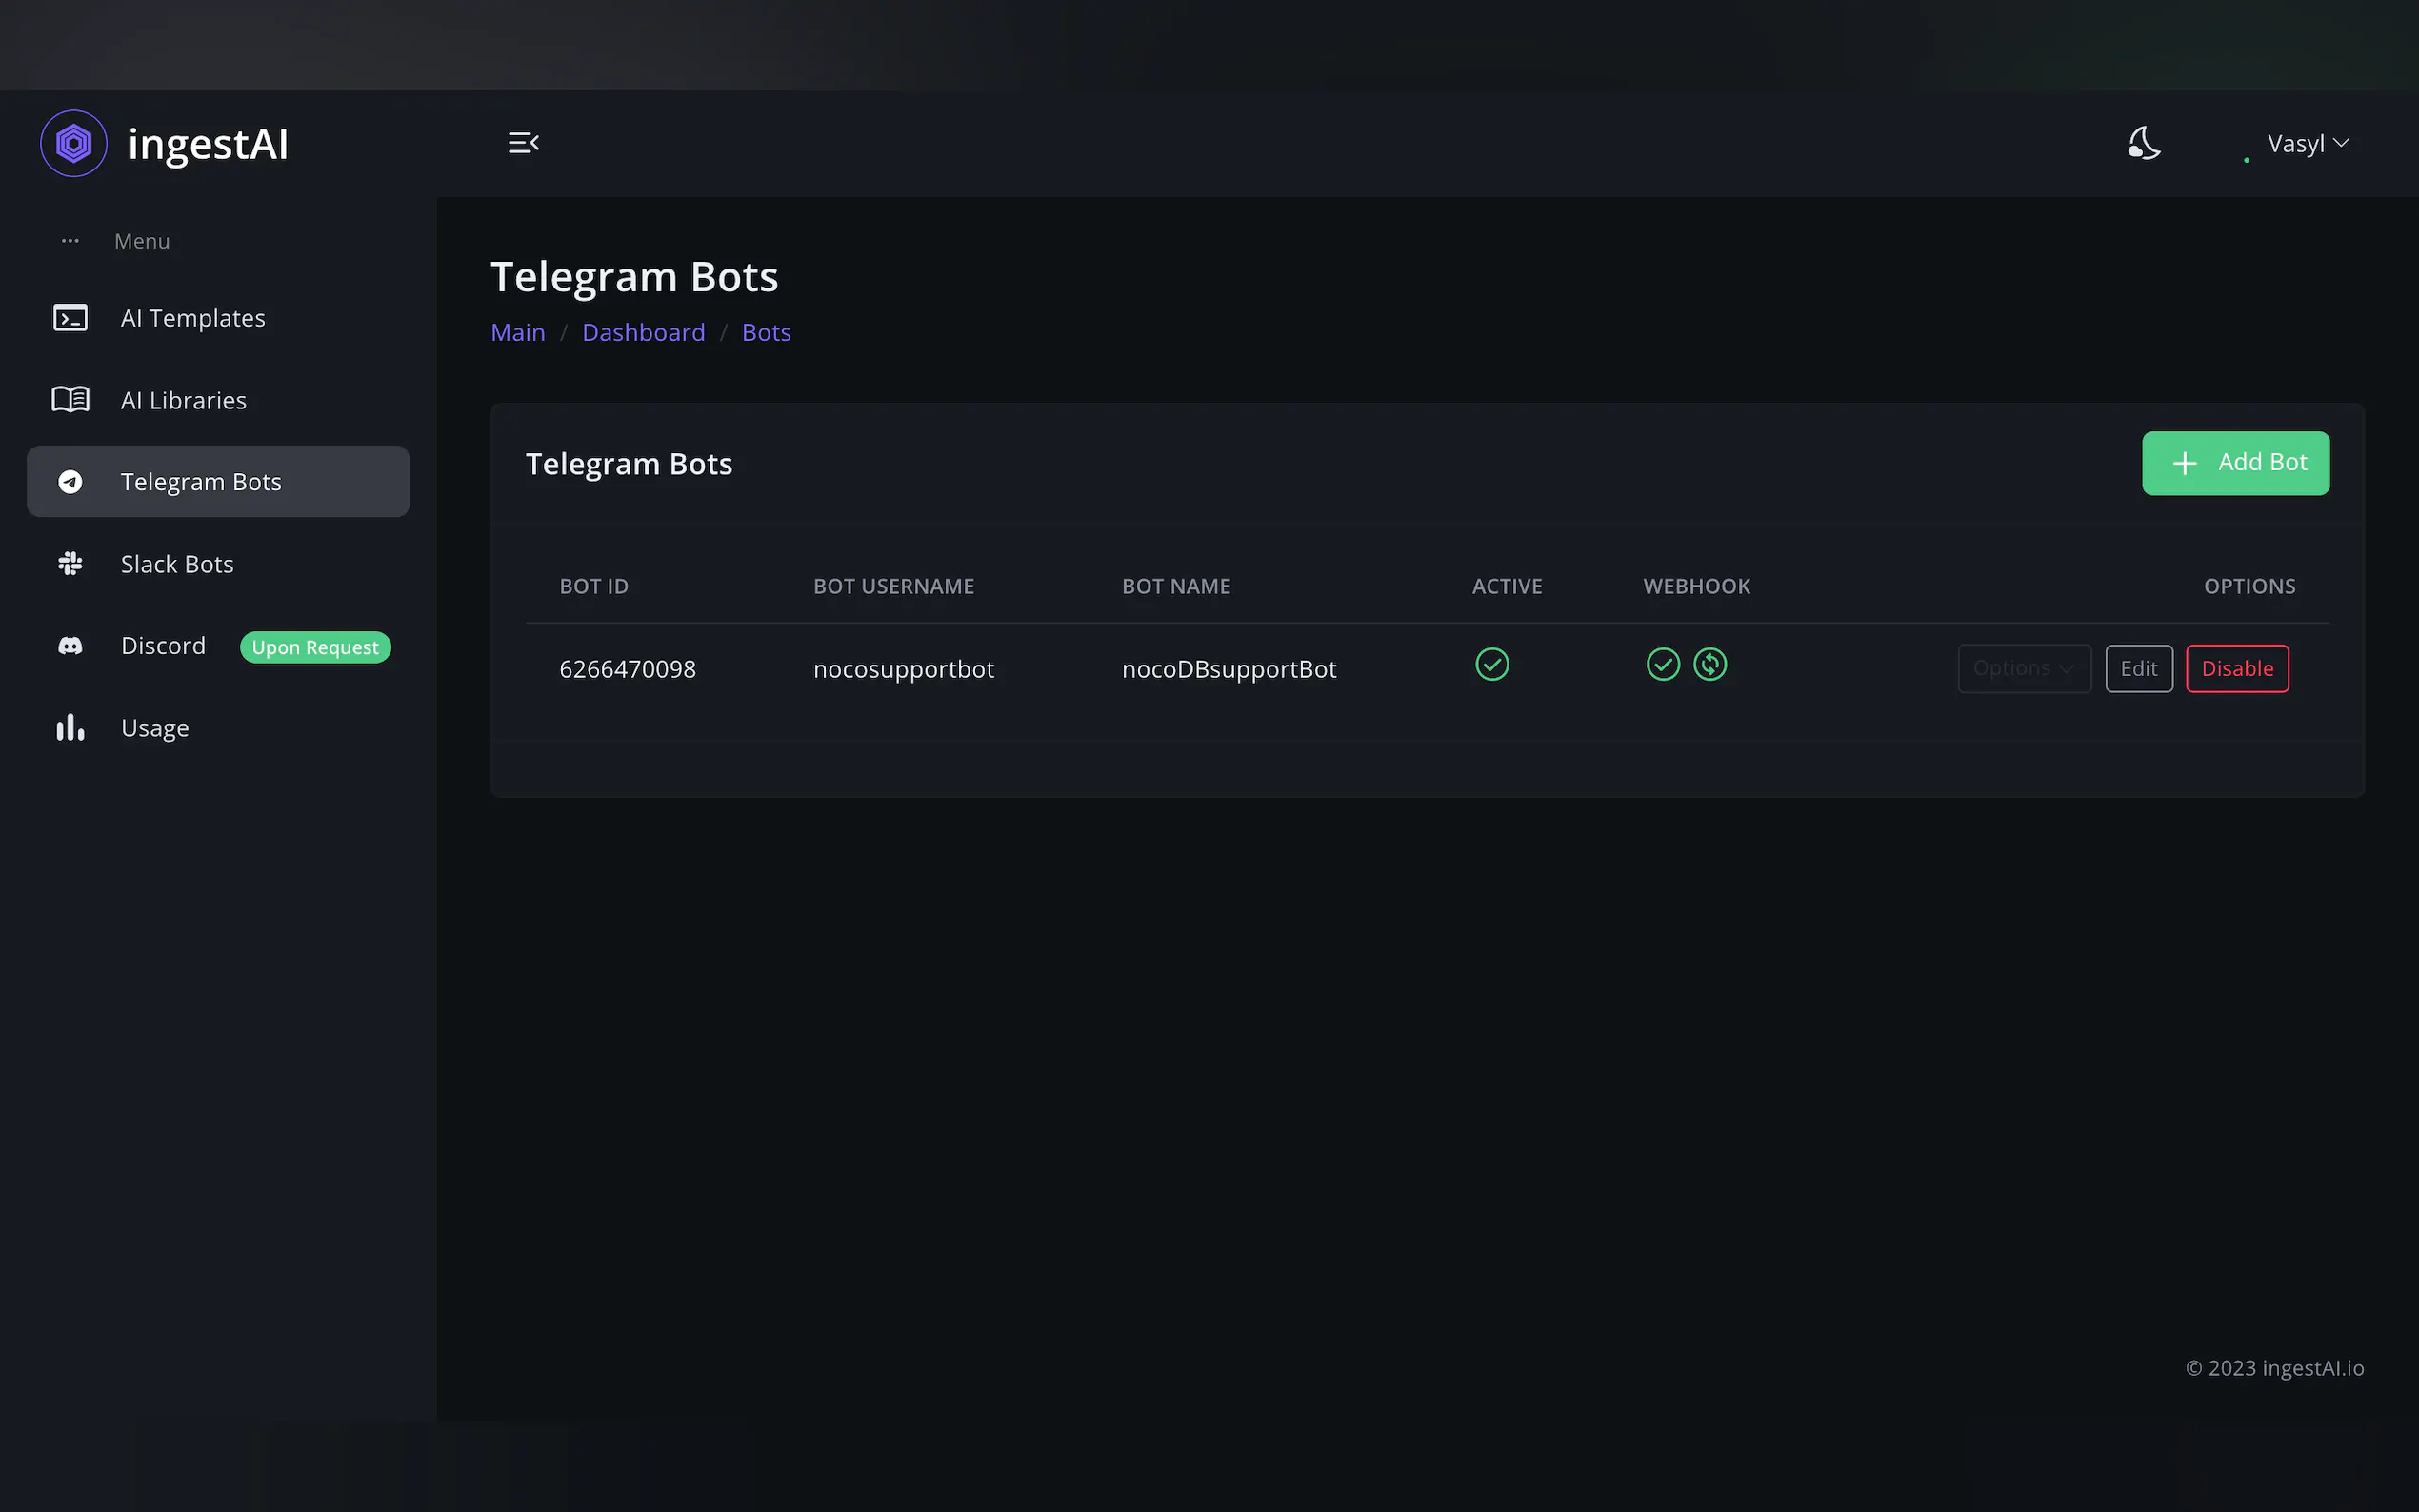Screen dimensions: 2419x1512
Task: Click the AI Templates terminal icon
Action: tap(70, 318)
